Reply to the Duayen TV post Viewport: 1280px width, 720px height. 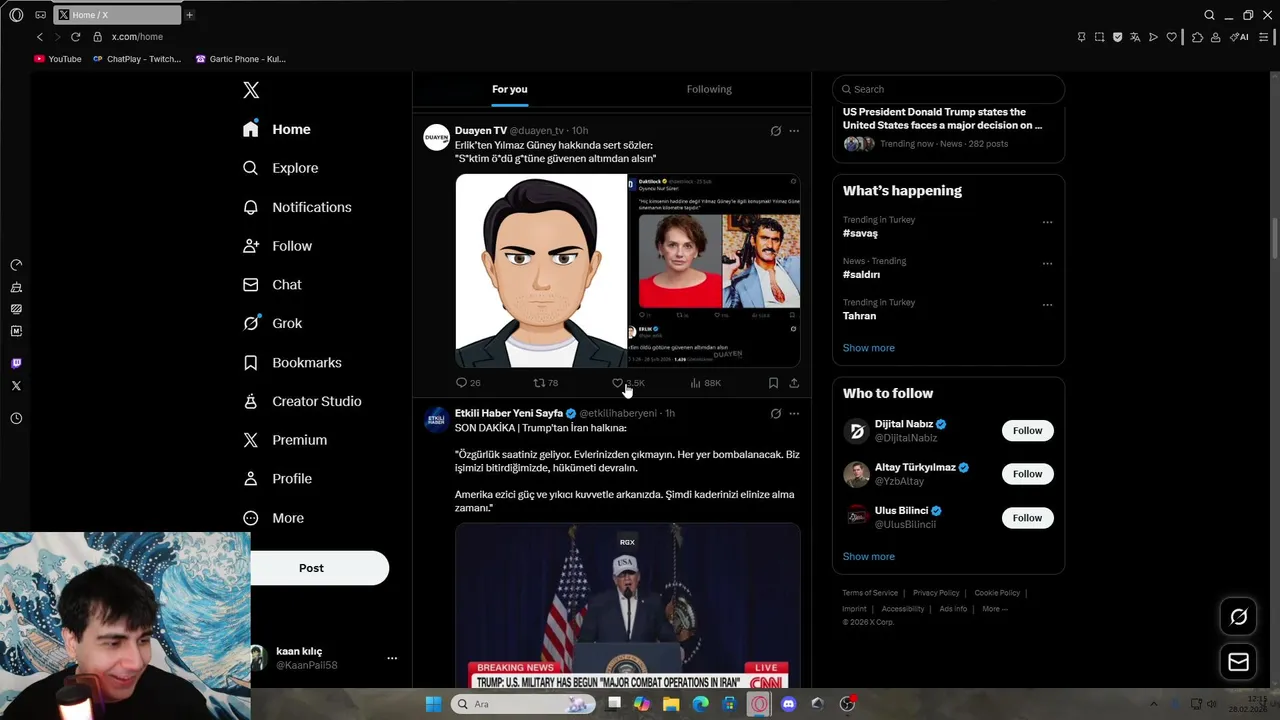(467, 383)
